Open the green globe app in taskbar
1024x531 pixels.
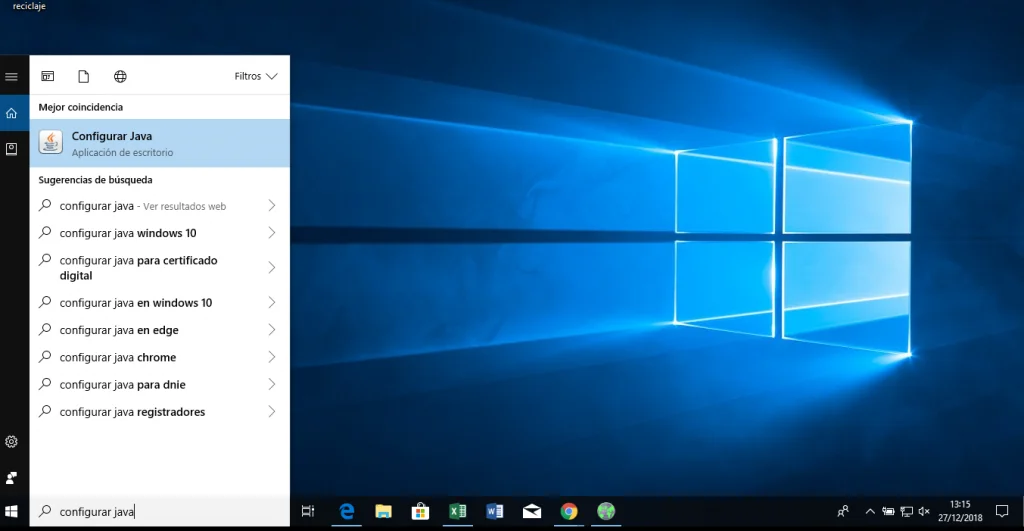[x=606, y=511]
